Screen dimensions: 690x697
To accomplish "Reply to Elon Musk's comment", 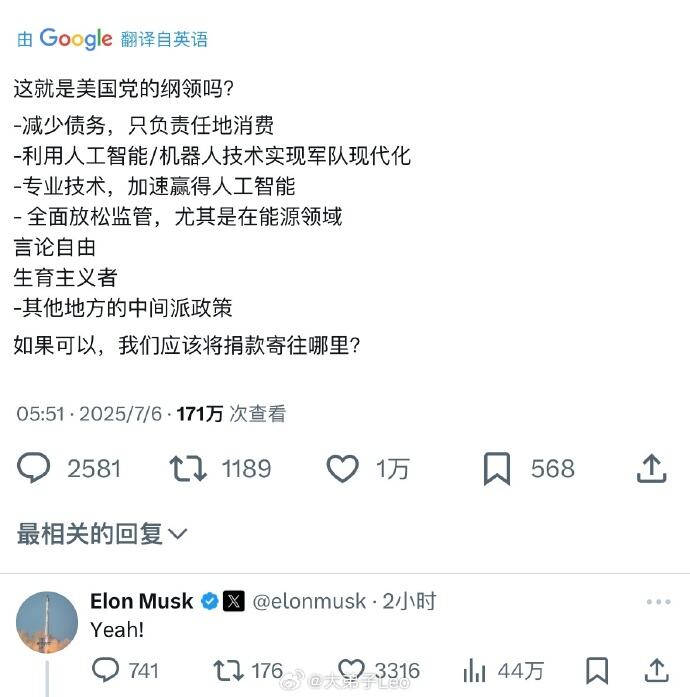I will pos(106,669).
